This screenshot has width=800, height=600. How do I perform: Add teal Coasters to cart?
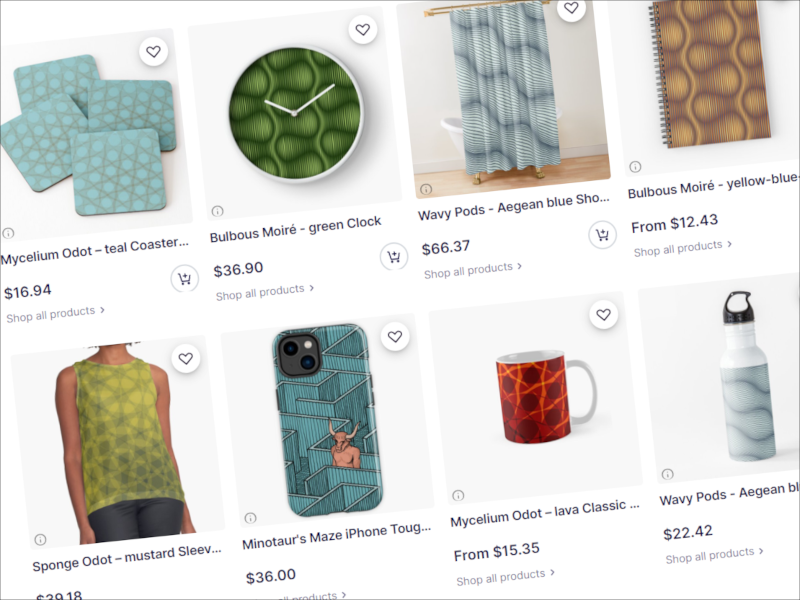pyautogui.click(x=184, y=279)
